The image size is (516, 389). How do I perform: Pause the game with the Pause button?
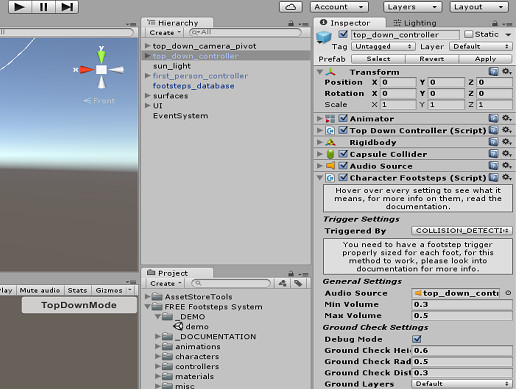tap(43, 7)
